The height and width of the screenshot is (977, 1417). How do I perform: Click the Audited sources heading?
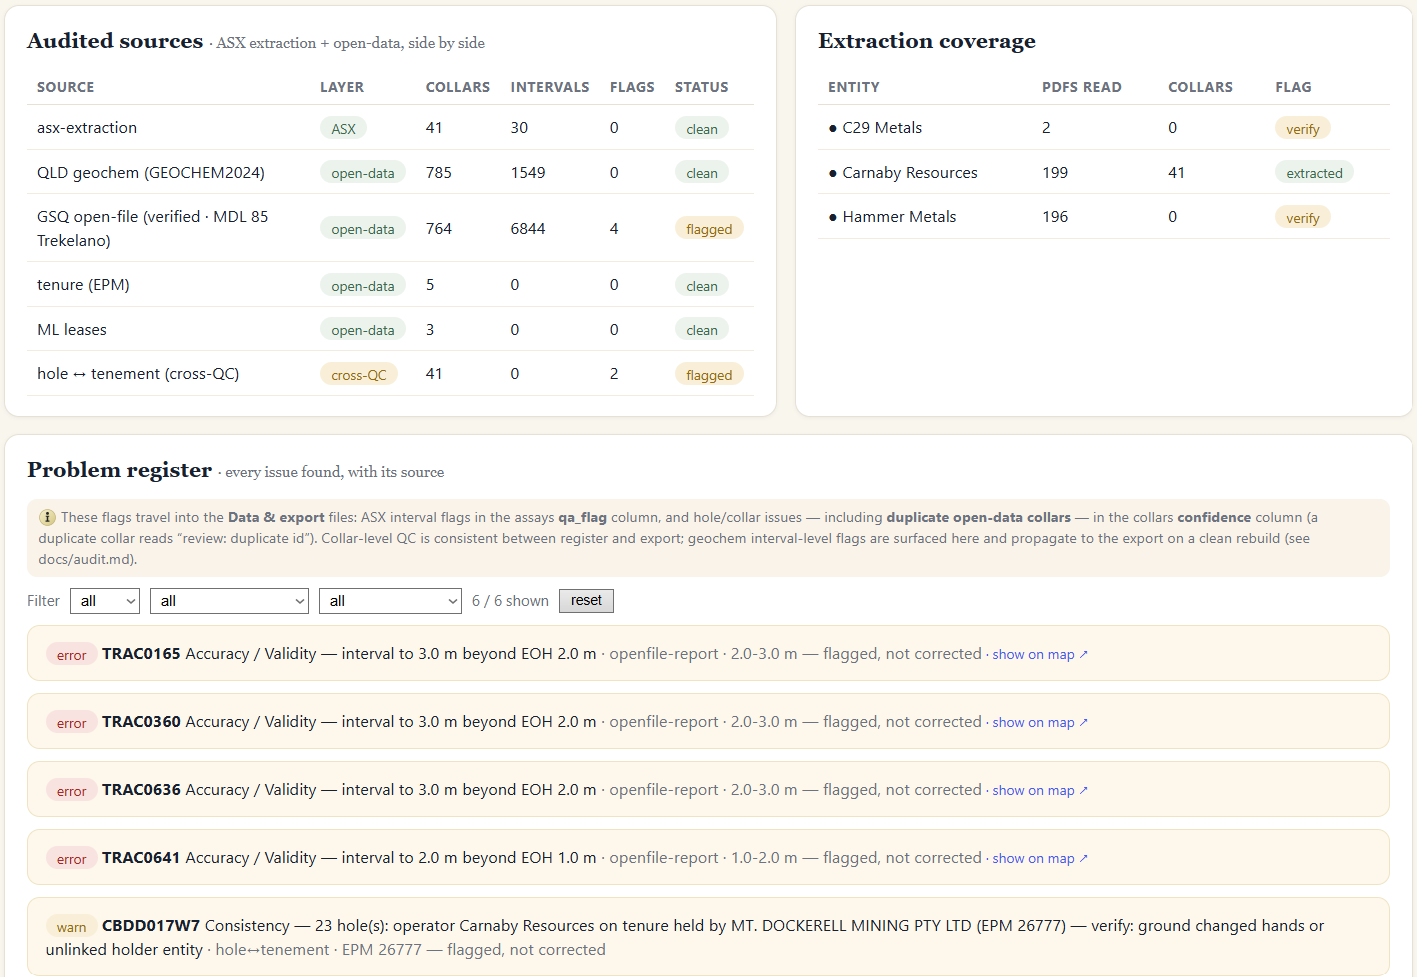click(115, 41)
